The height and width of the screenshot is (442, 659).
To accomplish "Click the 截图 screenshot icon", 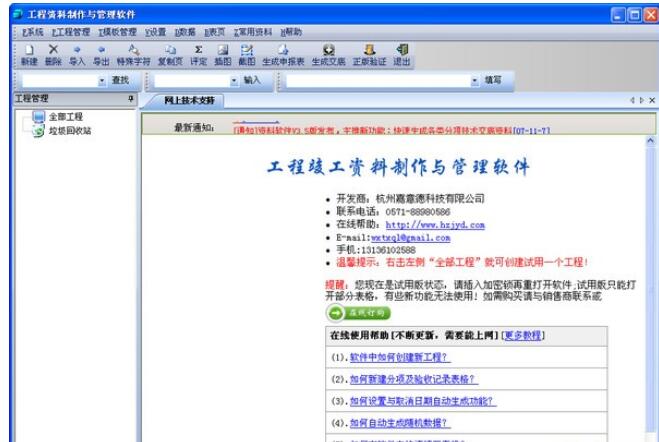I will pyautogui.click(x=247, y=55).
